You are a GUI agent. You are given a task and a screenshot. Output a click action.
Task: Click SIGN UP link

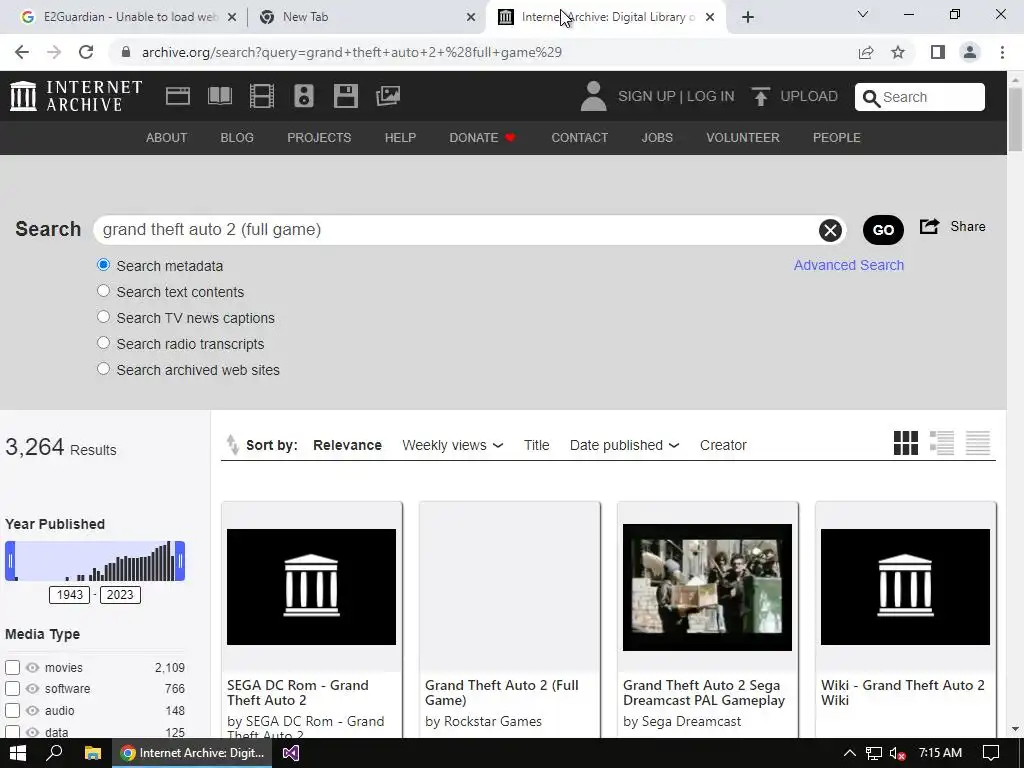coord(647,97)
